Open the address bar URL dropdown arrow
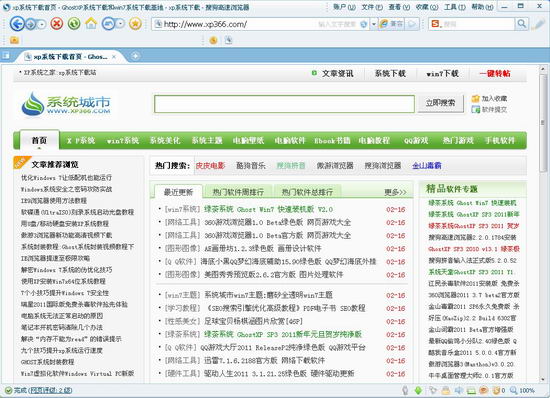This screenshot has height=398, width=550. click(374, 24)
